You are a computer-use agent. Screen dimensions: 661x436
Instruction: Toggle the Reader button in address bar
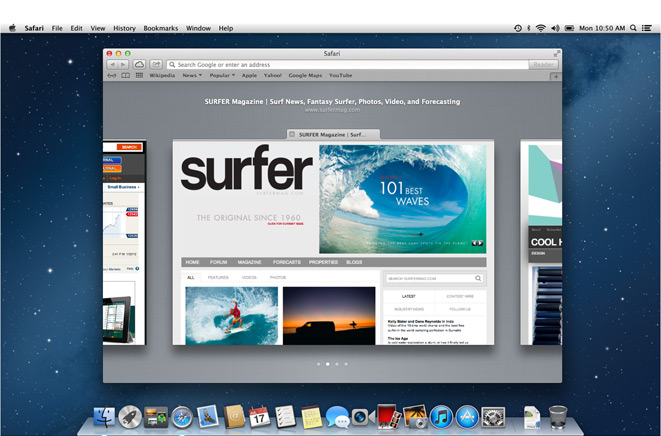coord(543,64)
